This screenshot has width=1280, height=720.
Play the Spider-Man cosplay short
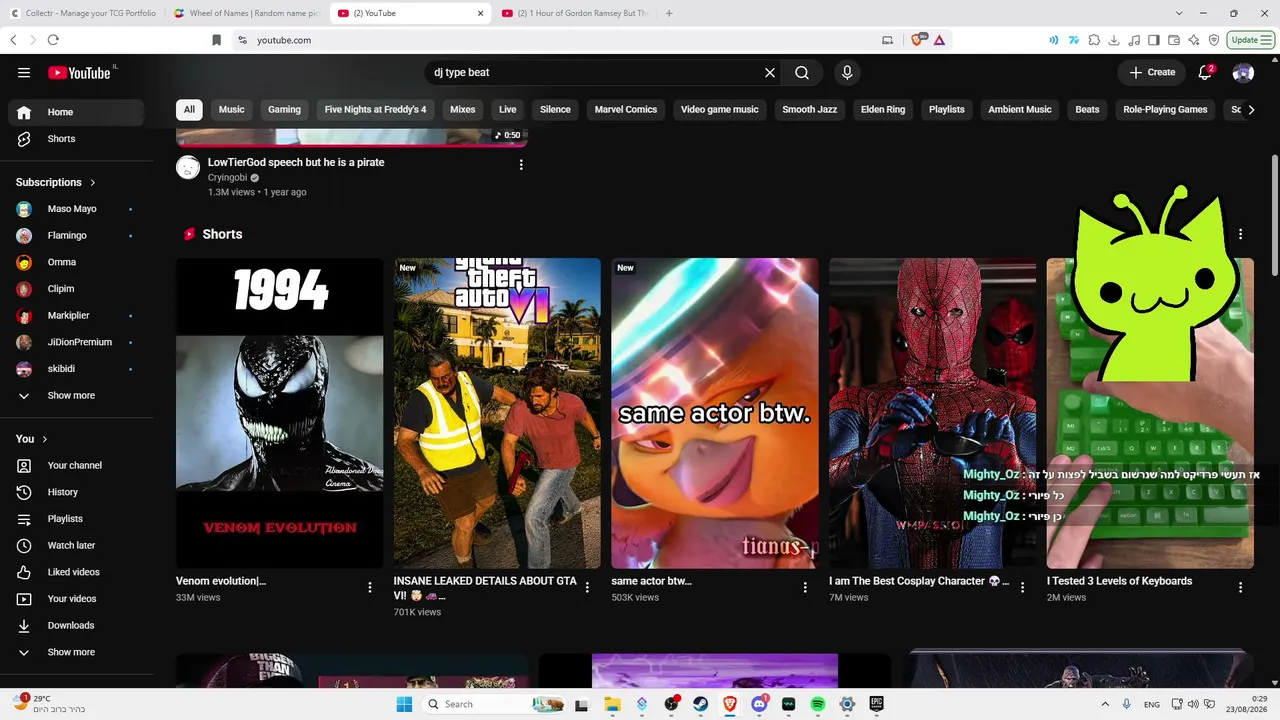point(932,413)
